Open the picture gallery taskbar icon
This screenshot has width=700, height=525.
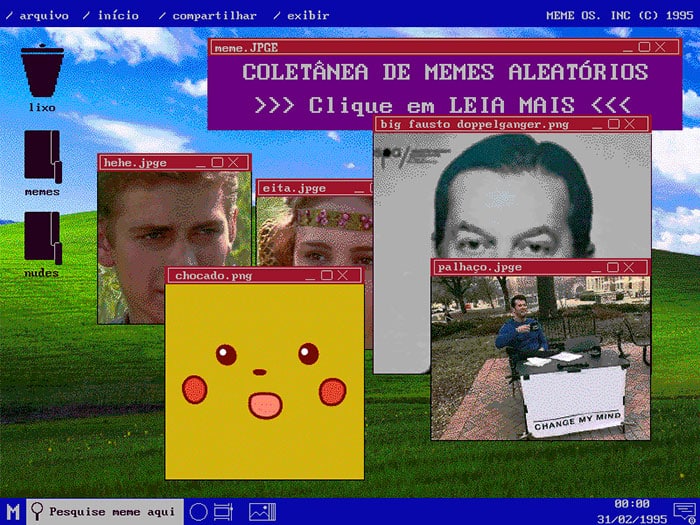261,511
